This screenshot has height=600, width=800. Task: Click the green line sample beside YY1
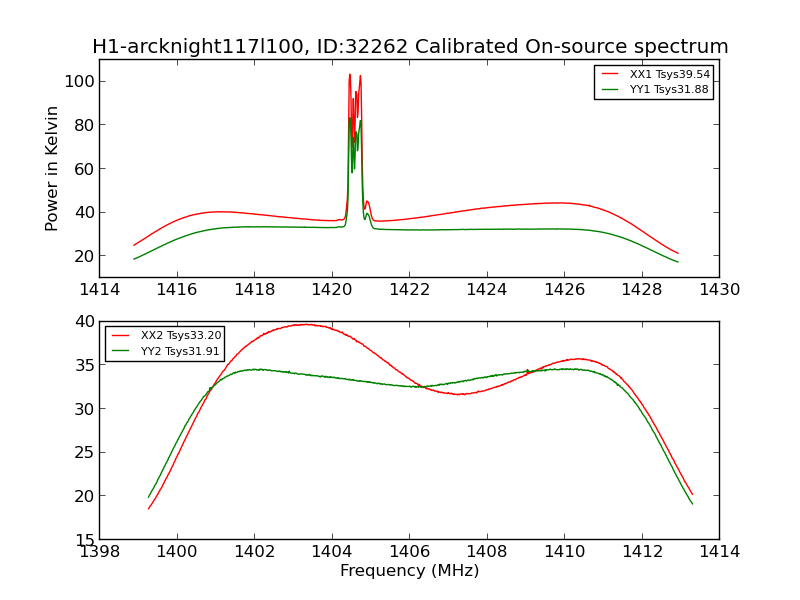click(x=610, y=89)
